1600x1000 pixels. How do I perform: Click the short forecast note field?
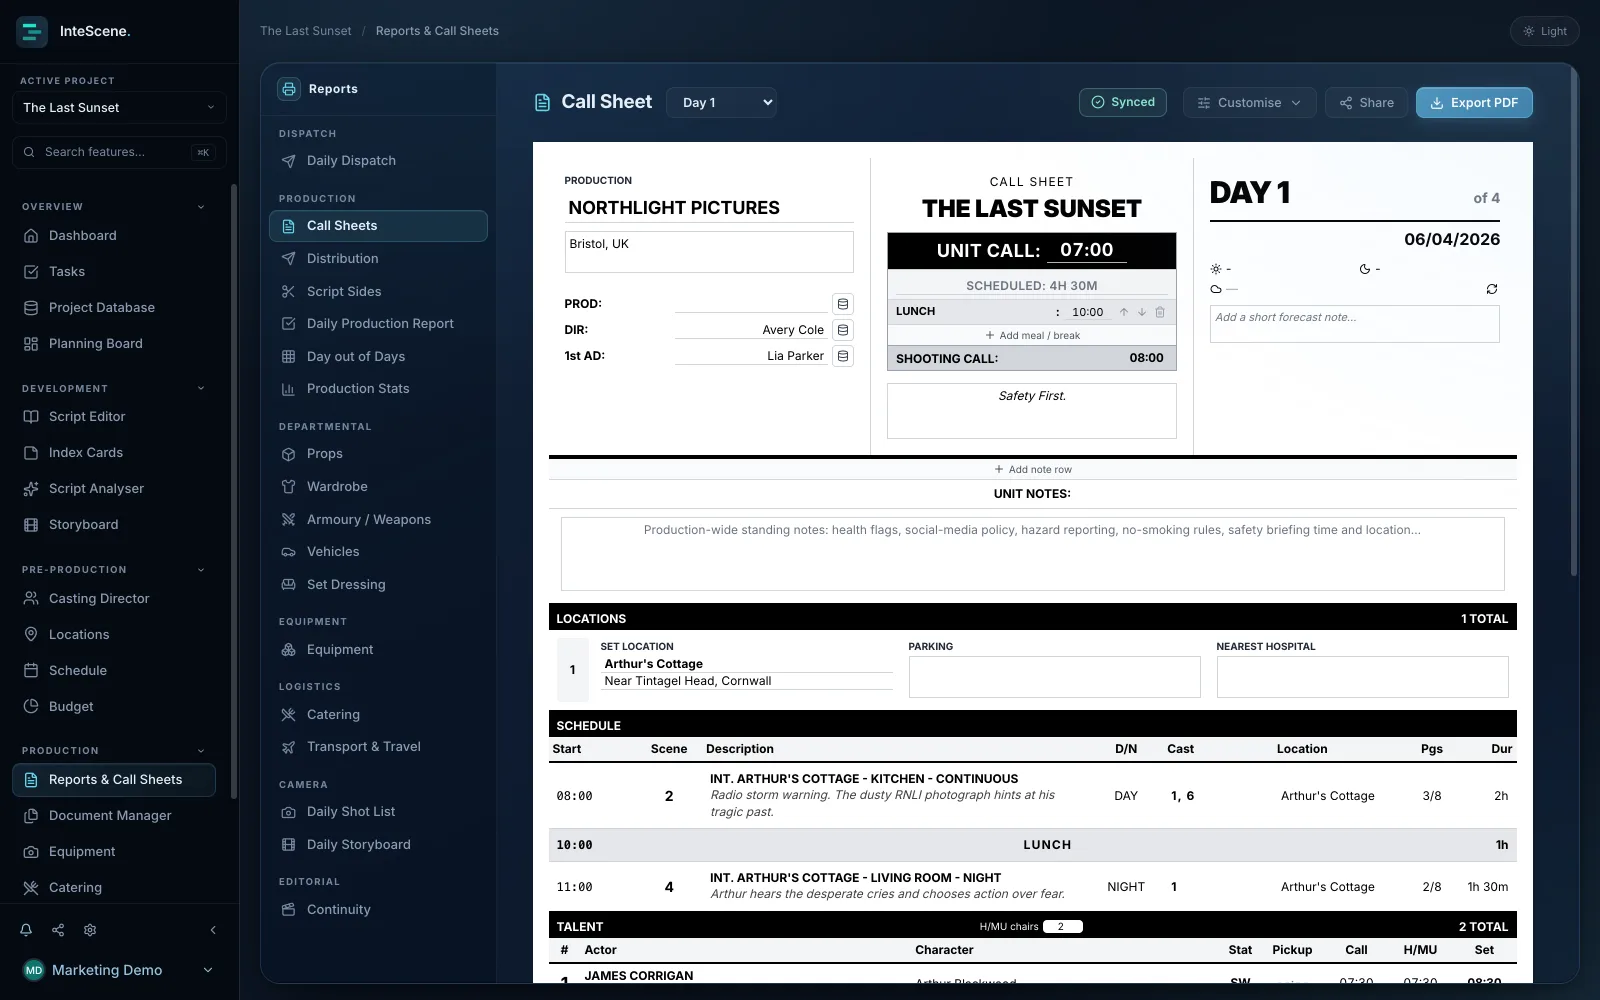pyautogui.click(x=1354, y=324)
